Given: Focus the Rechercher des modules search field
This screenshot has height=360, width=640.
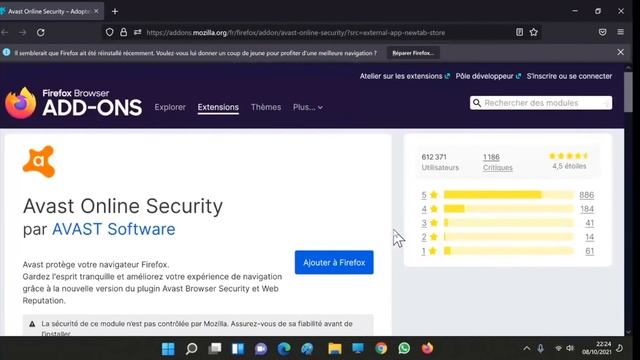Looking at the screenshot, I should click(x=541, y=103).
